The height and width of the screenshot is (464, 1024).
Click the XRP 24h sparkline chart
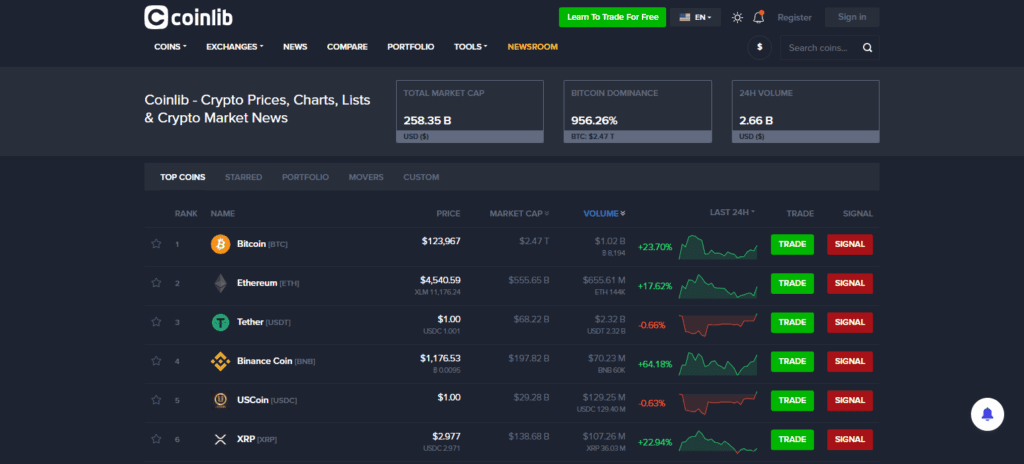coord(718,439)
